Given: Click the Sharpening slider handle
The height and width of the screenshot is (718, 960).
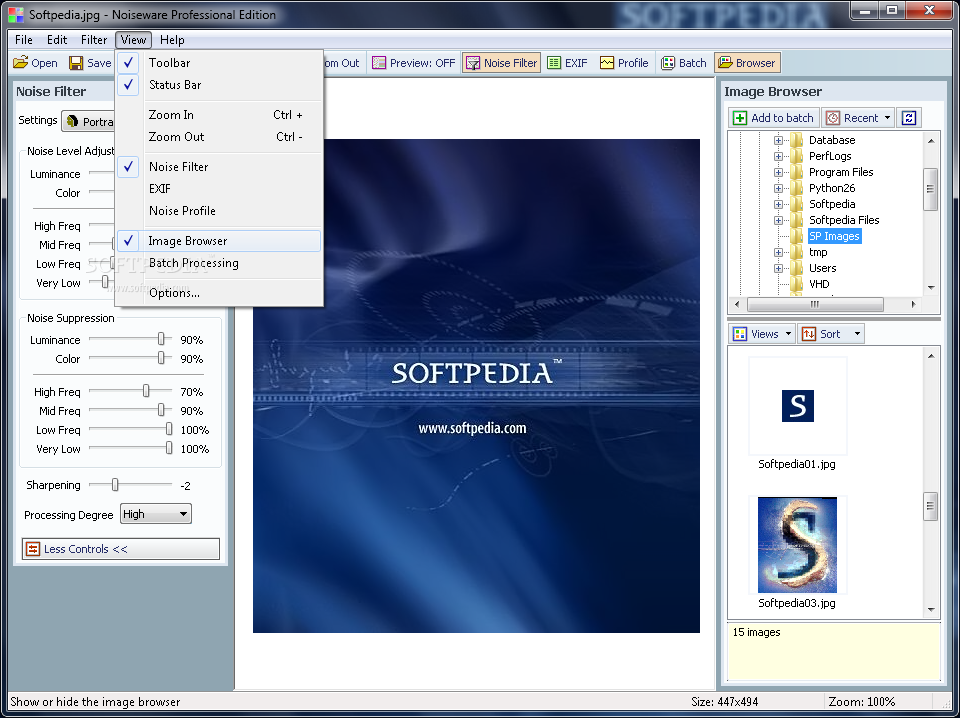Looking at the screenshot, I should 114,485.
